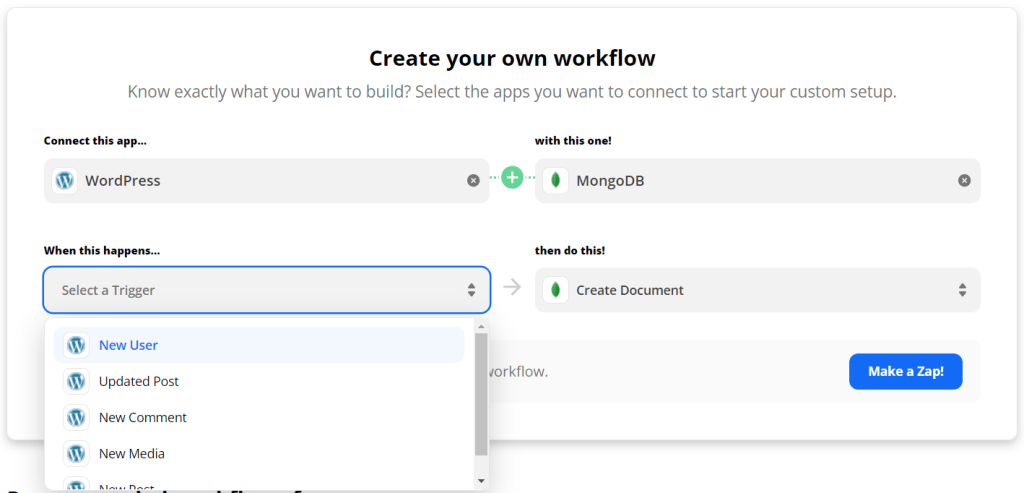Open the Select a Trigger dropdown
The width and height of the screenshot is (1024, 493).
pos(266,290)
